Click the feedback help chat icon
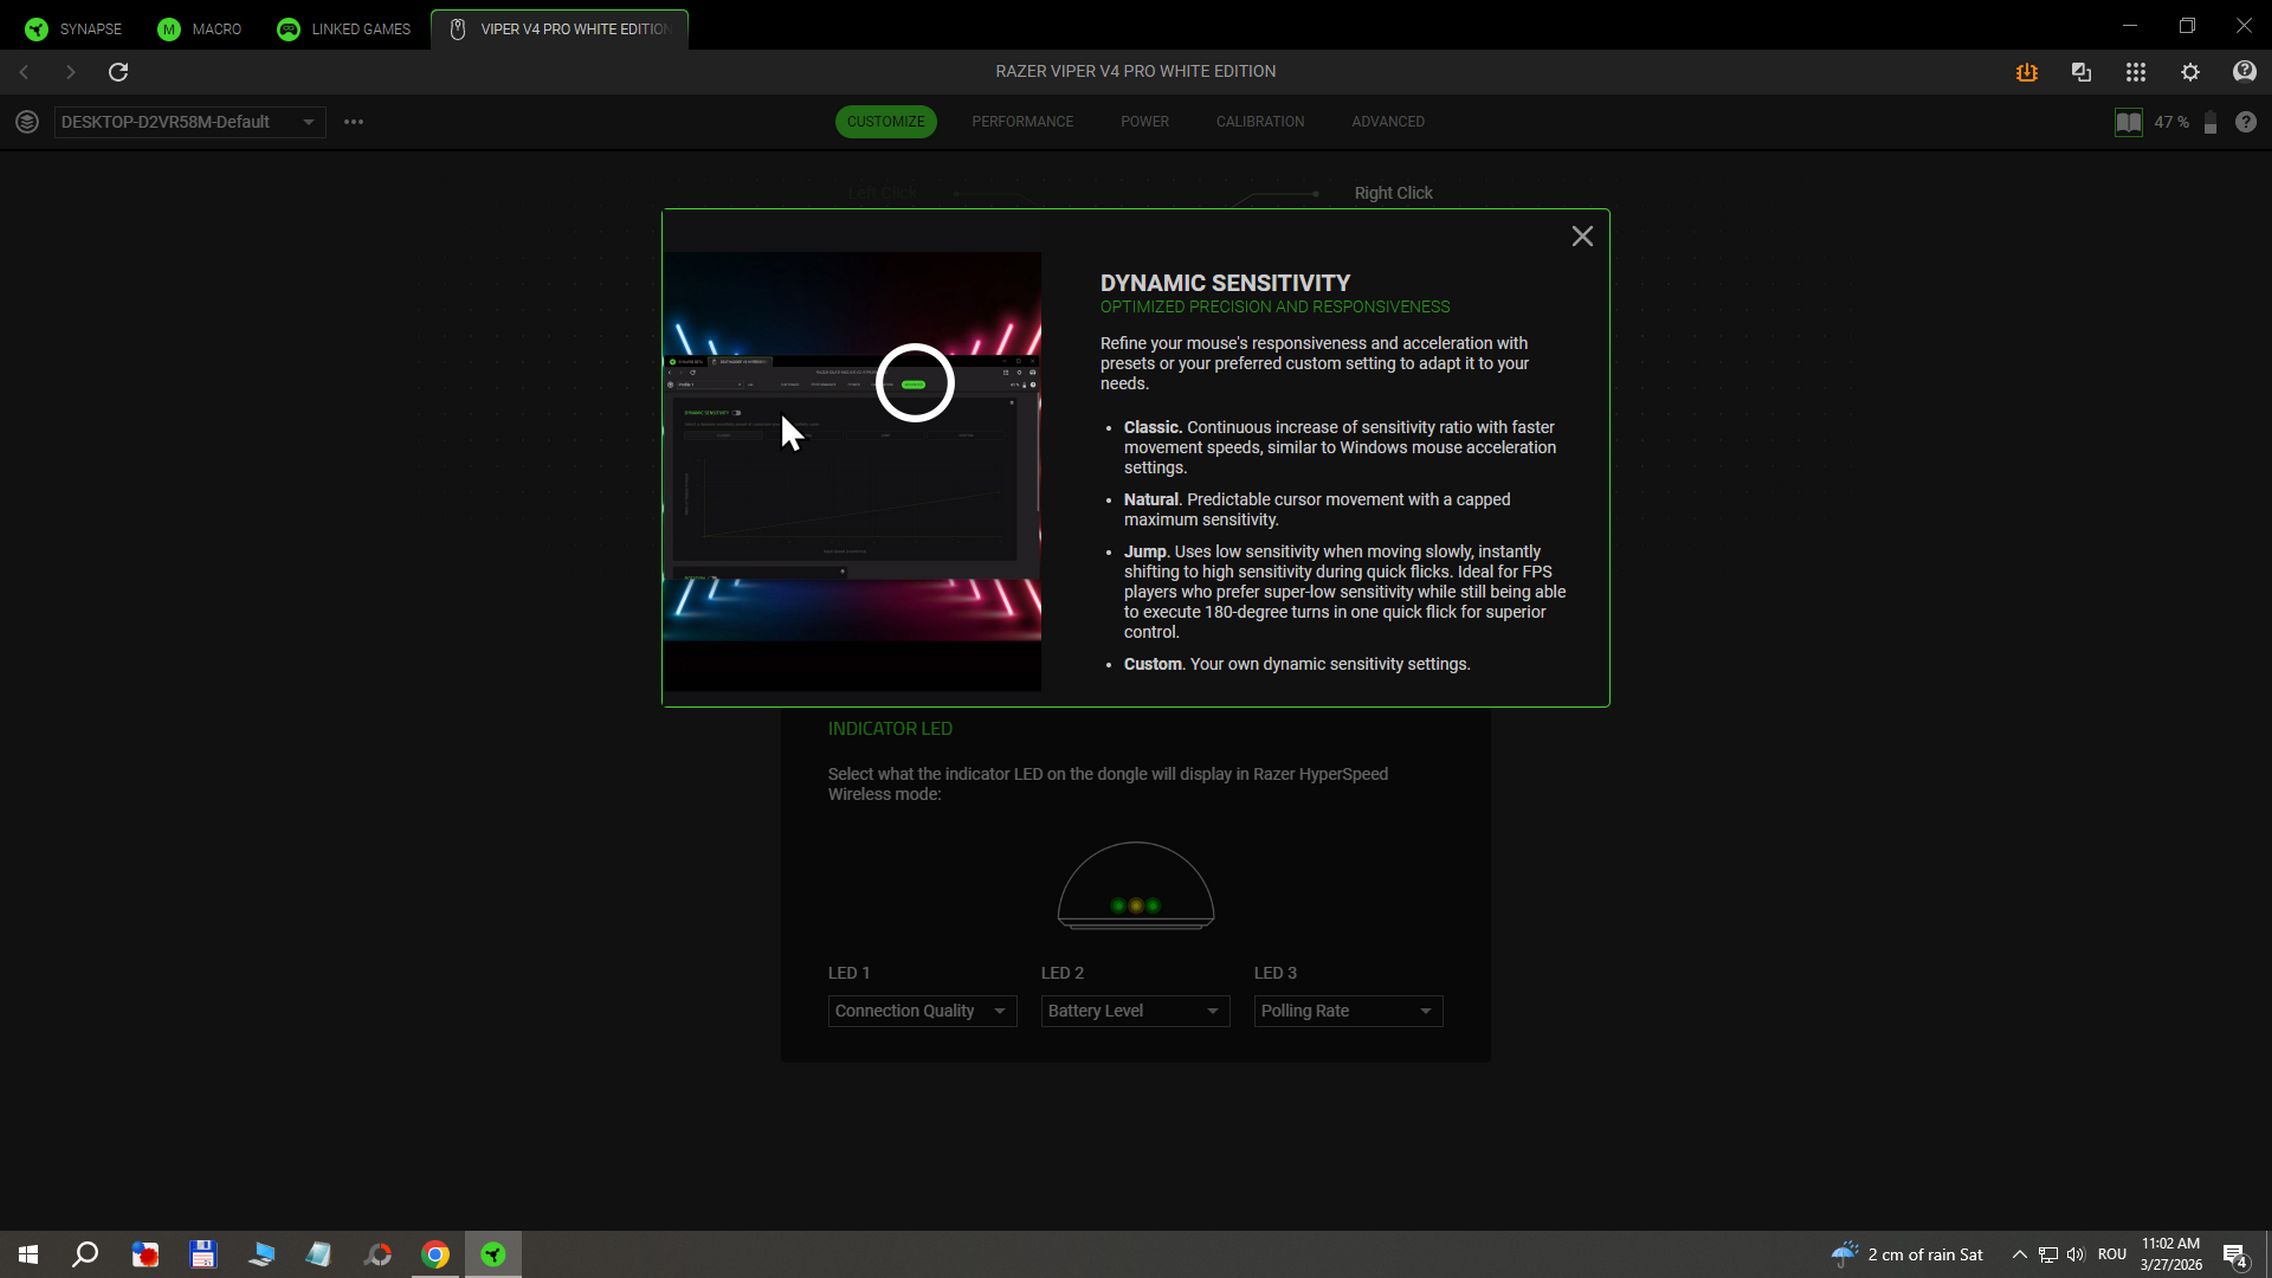 2244,72
